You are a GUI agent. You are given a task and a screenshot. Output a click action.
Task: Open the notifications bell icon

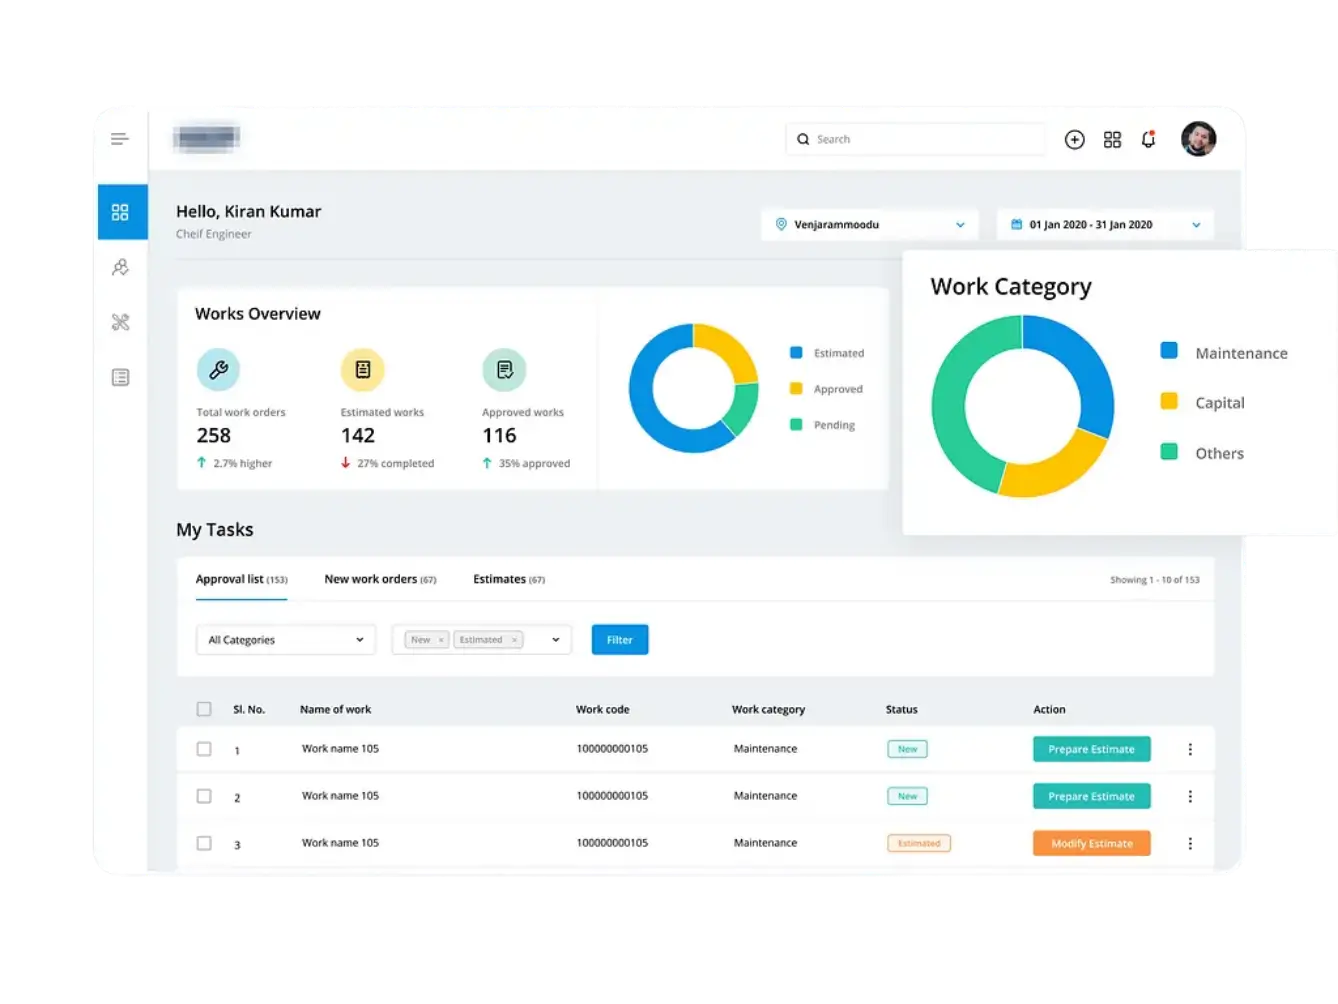(x=1148, y=139)
